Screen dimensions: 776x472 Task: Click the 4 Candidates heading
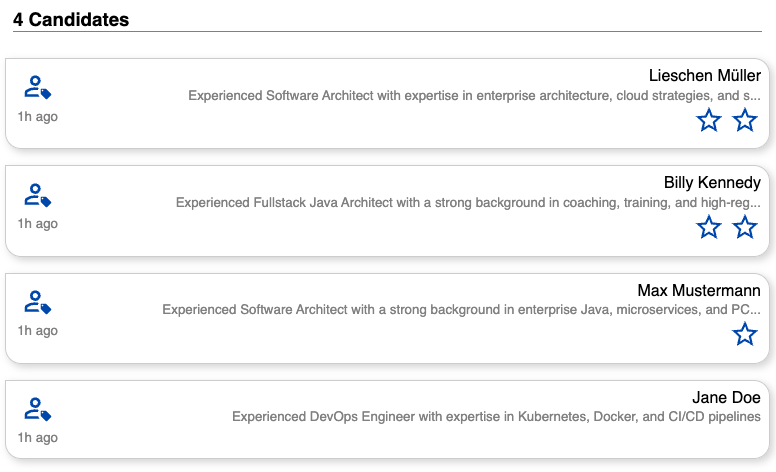71,19
